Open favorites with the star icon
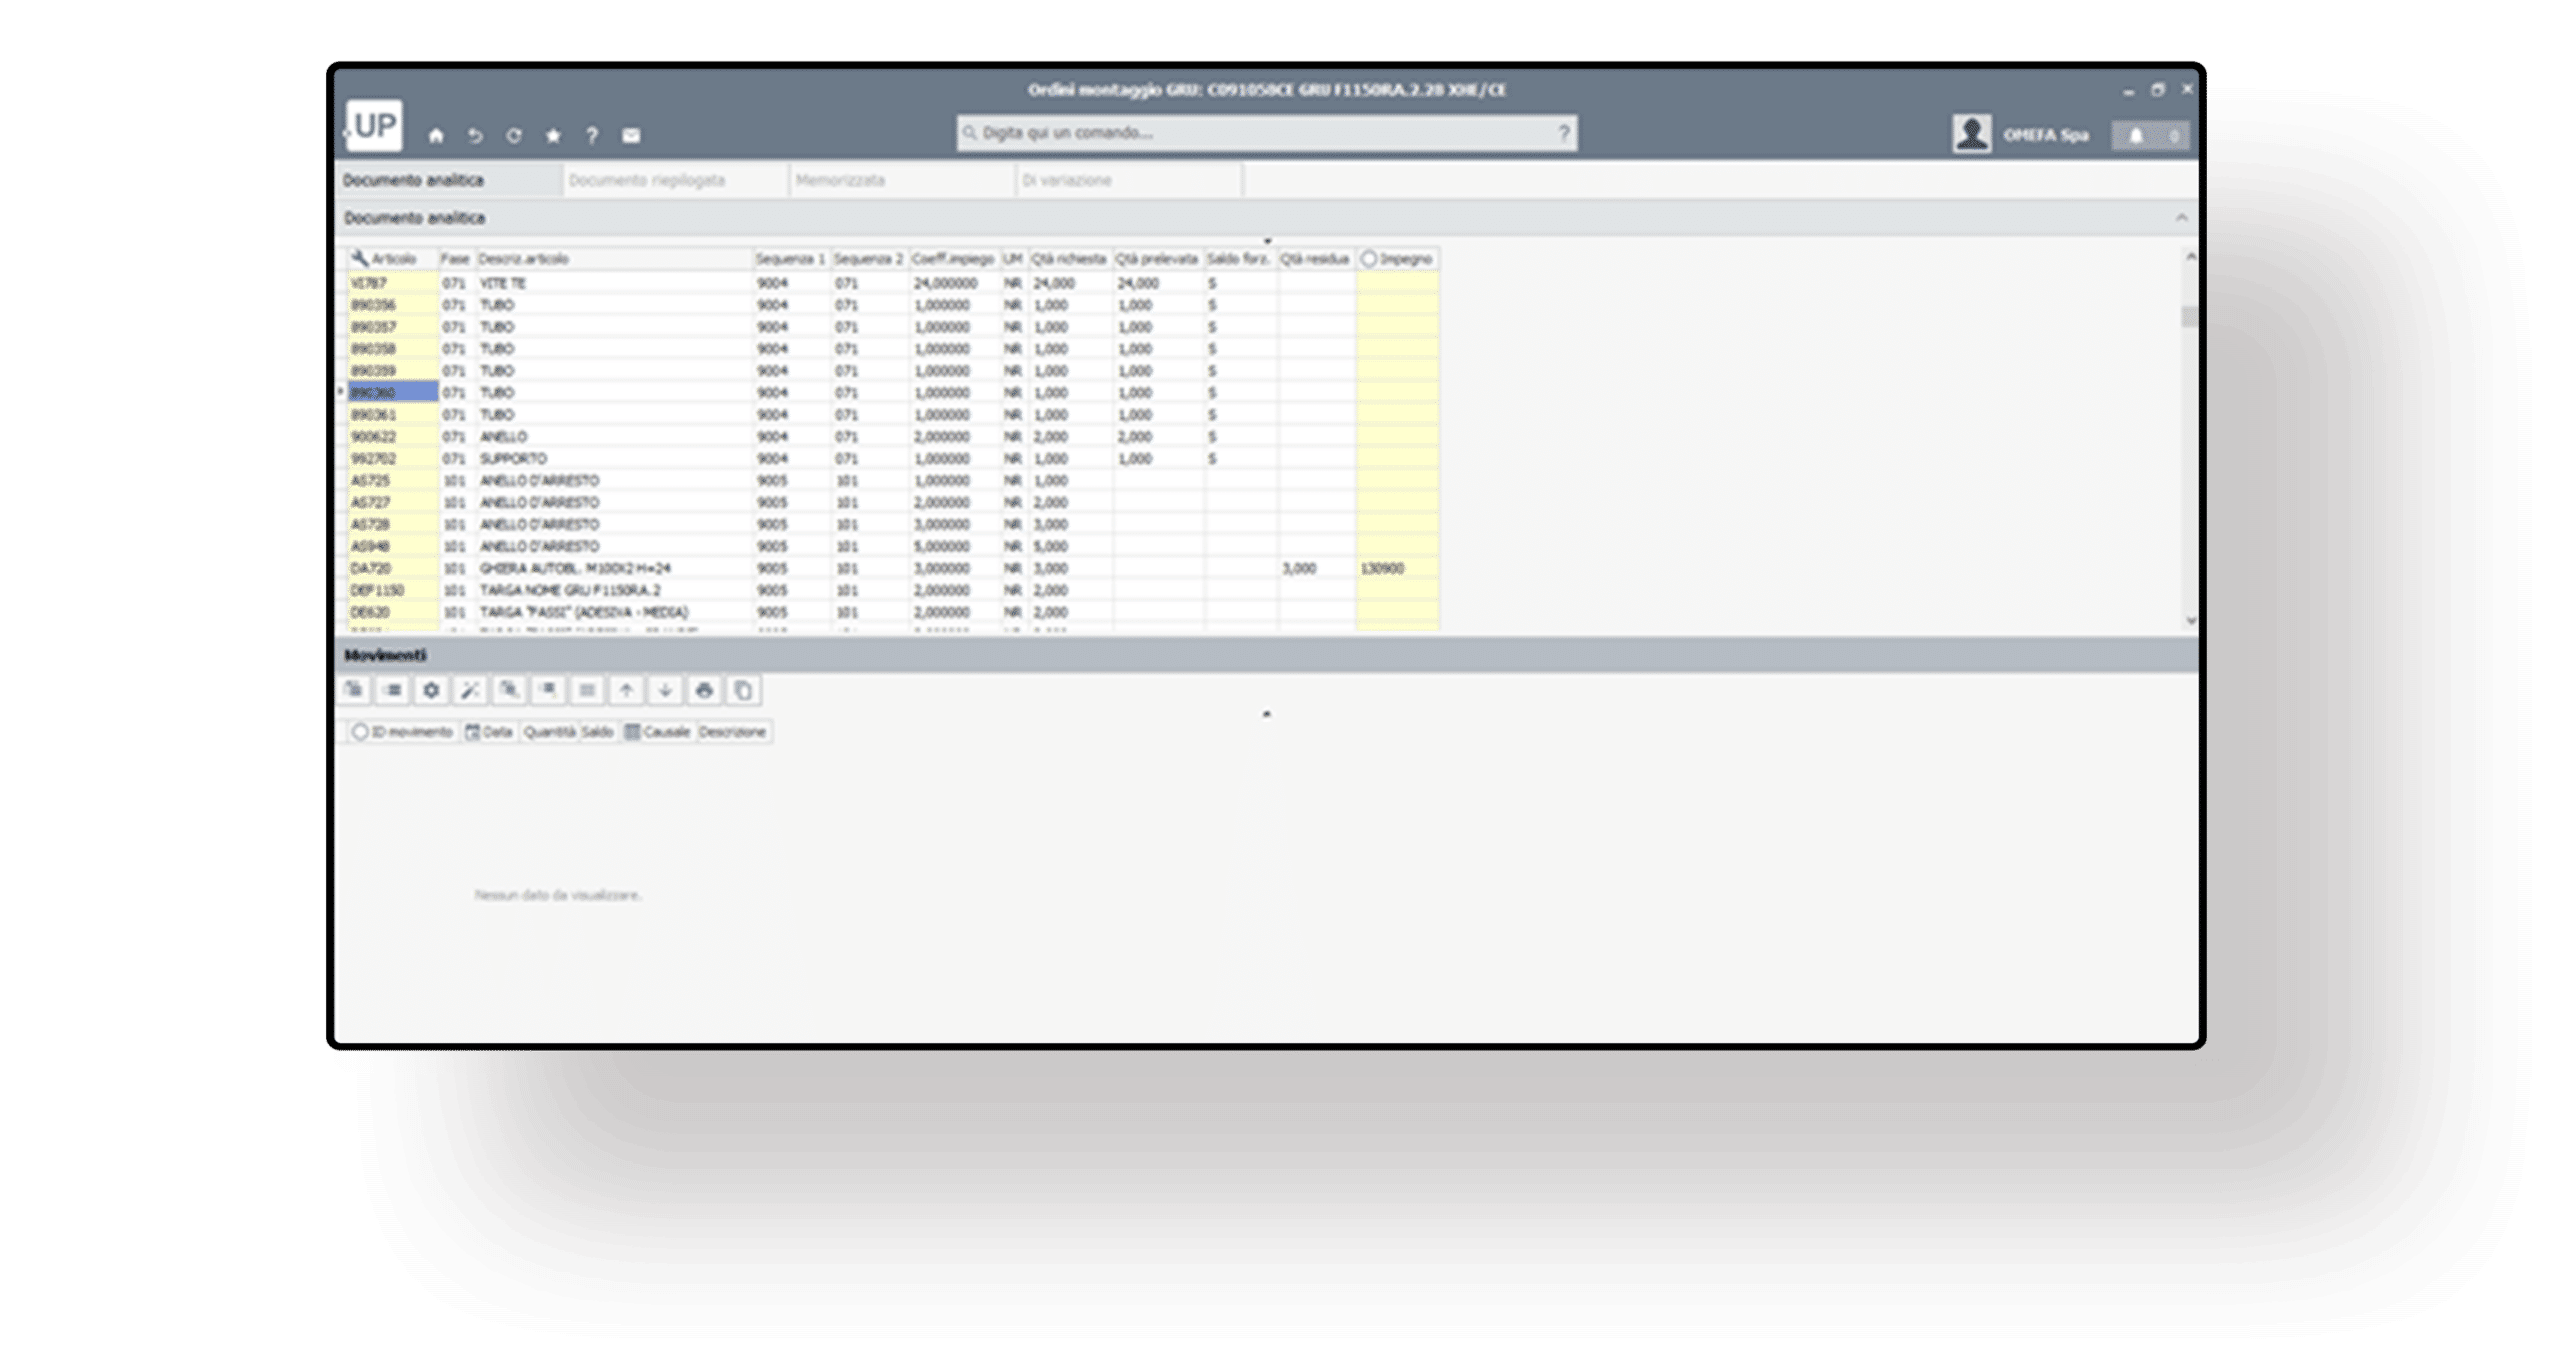Viewport: 2560px width, 1364px height. 553,135
